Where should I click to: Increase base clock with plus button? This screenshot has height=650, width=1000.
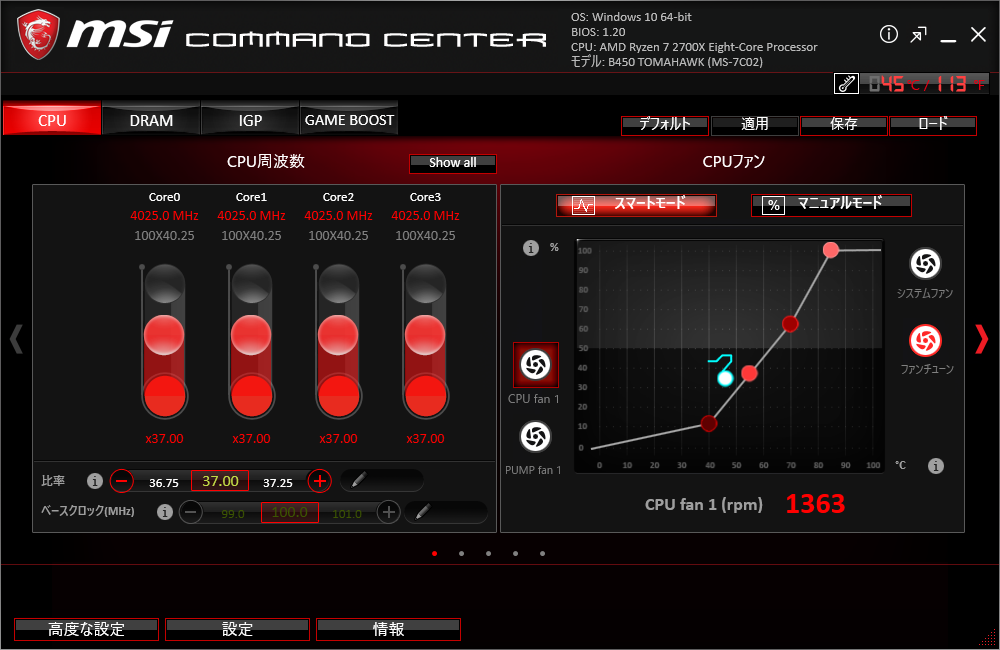(x=388, y=512)
